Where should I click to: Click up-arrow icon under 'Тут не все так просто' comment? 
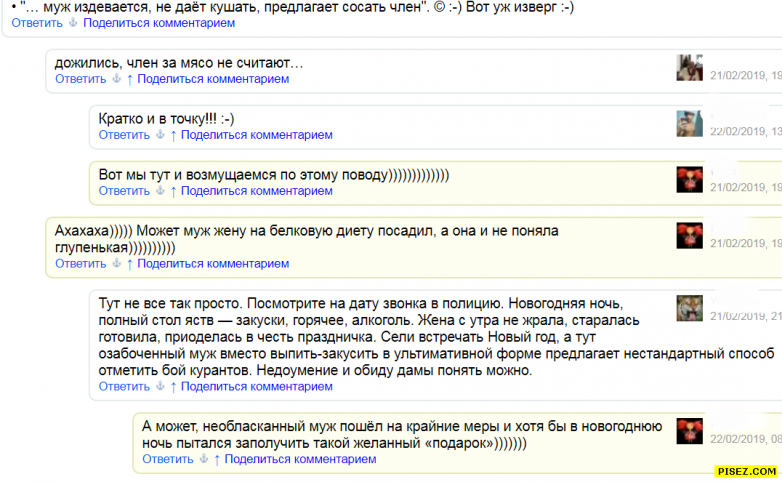click(x=173, y=387)
